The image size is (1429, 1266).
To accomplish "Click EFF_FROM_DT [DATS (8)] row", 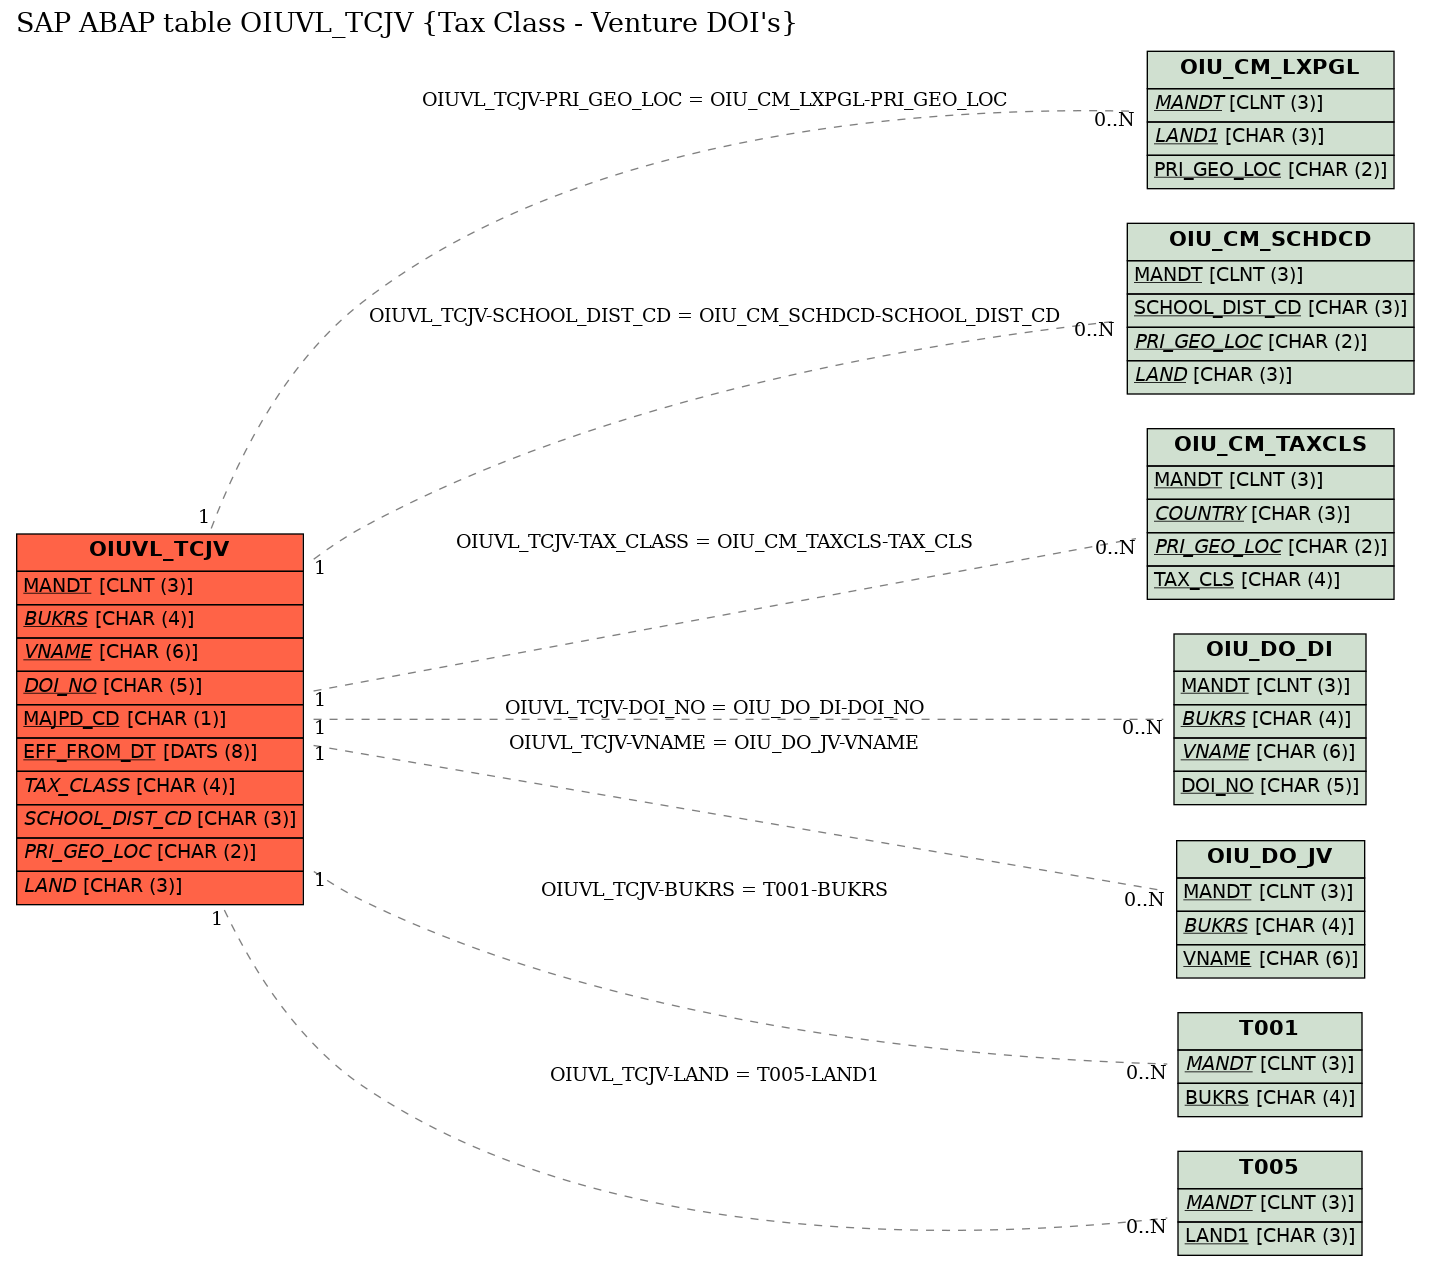I will [x=160, y=753].
